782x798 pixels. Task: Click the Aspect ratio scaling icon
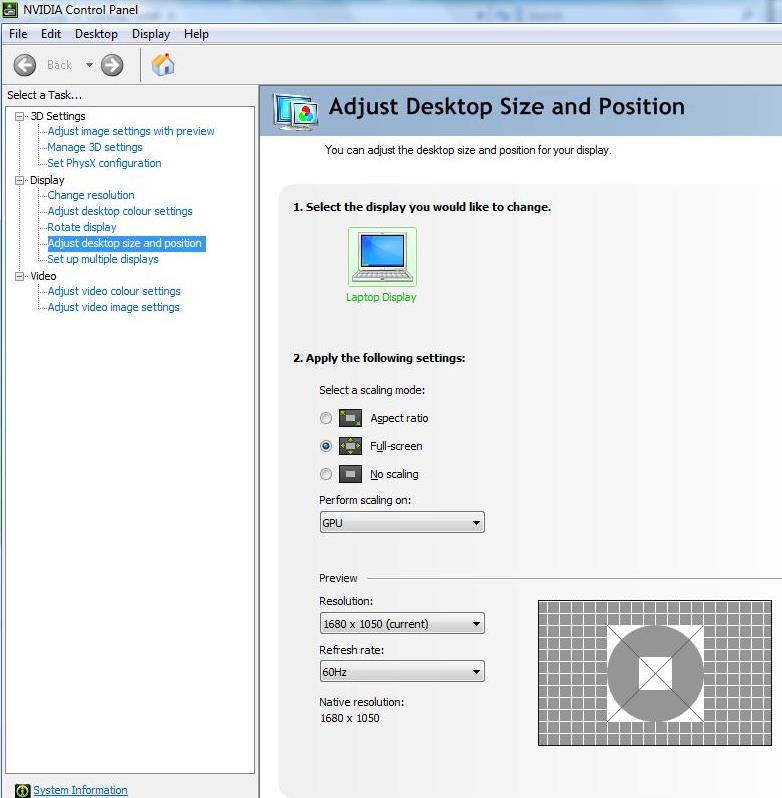pos(351,418)
